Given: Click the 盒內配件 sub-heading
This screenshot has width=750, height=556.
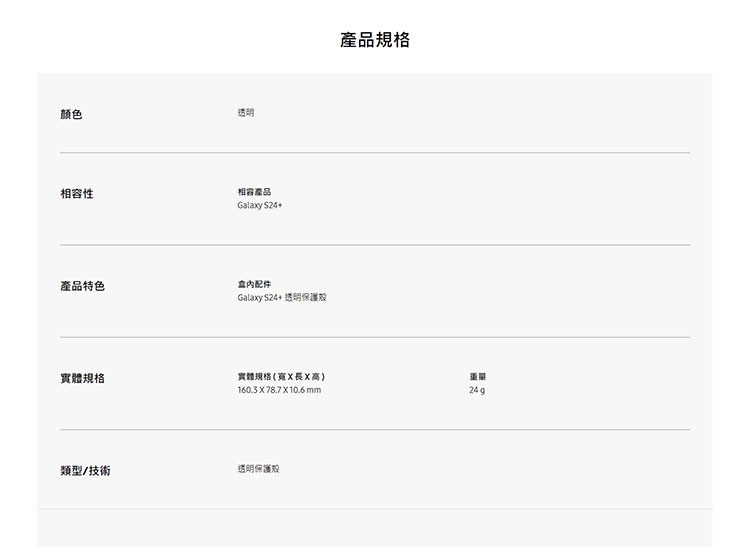Looking at the screenshot, I should point(254,284).
